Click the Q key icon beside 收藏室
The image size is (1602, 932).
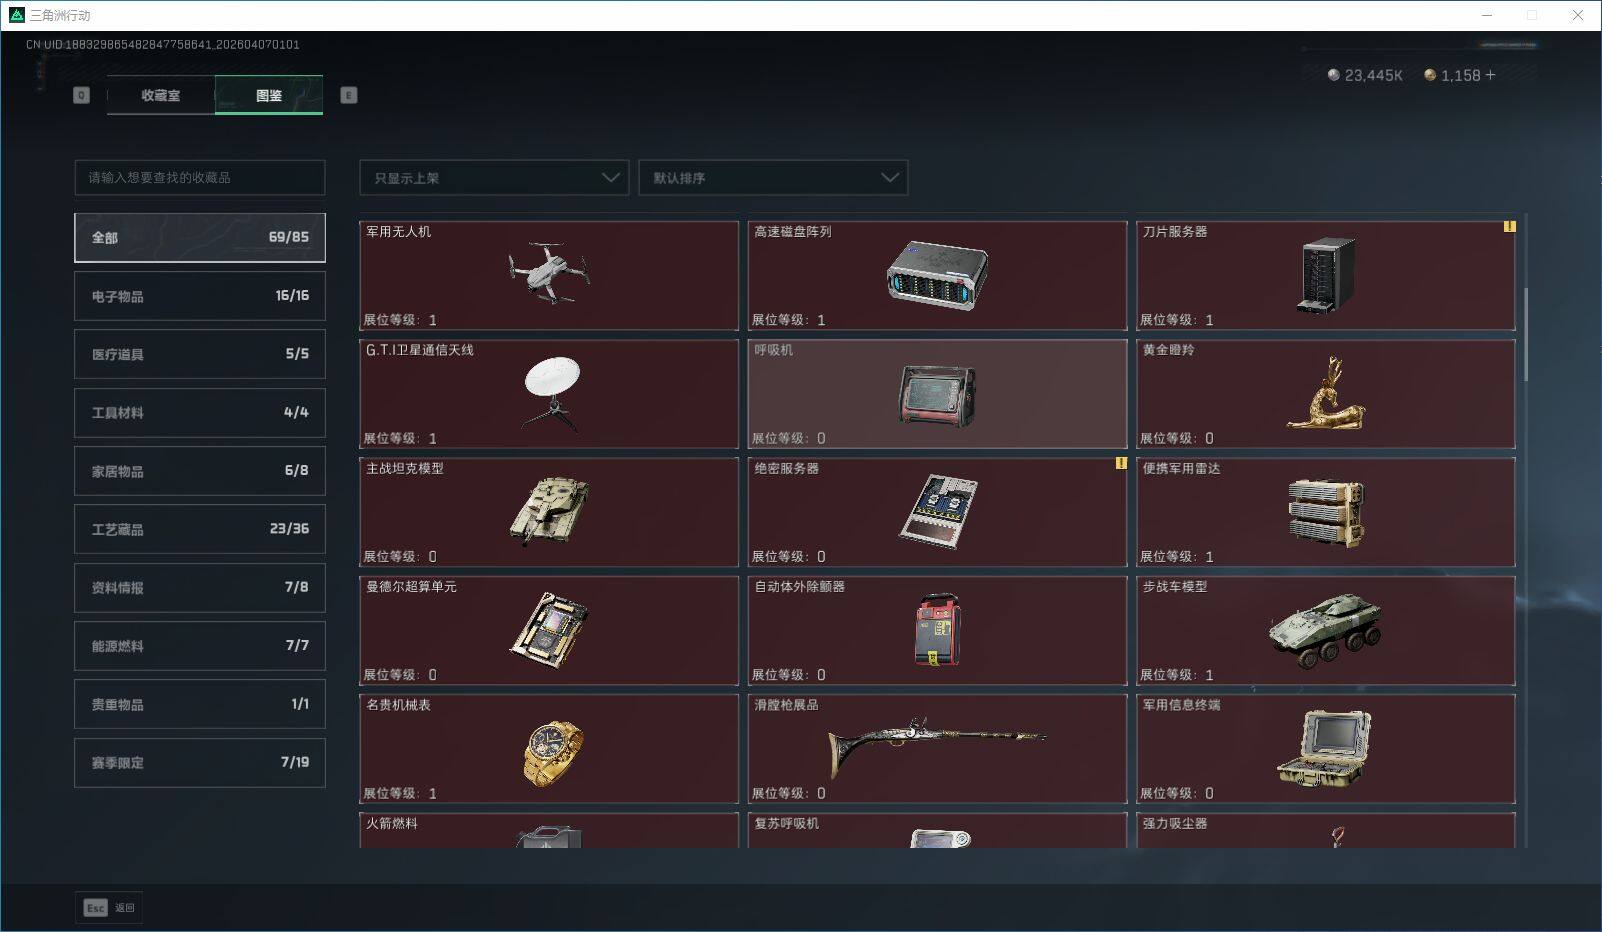pyautogui.click(x=82, y=95)
